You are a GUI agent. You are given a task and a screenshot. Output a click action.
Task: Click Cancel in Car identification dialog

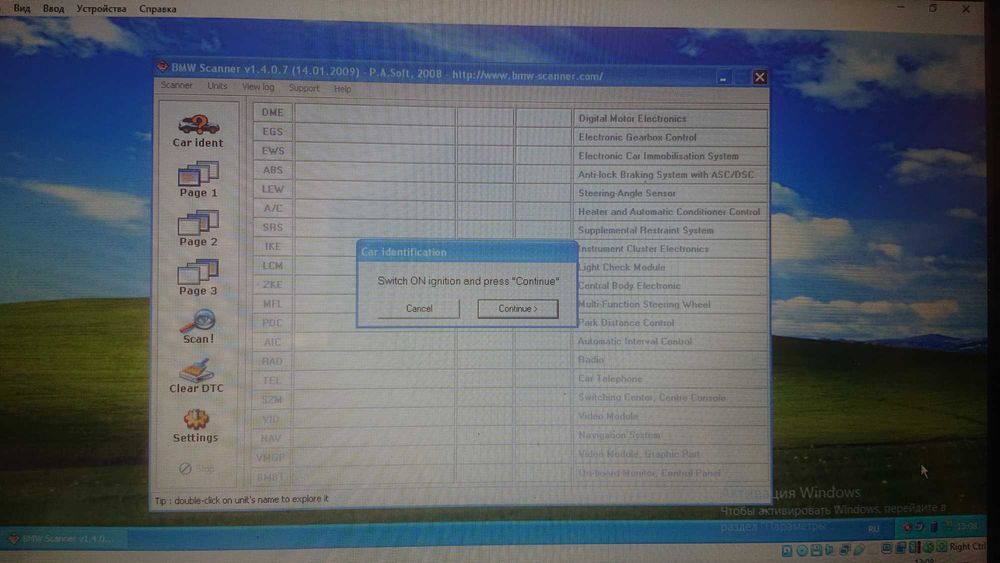(x=419, y=309)
